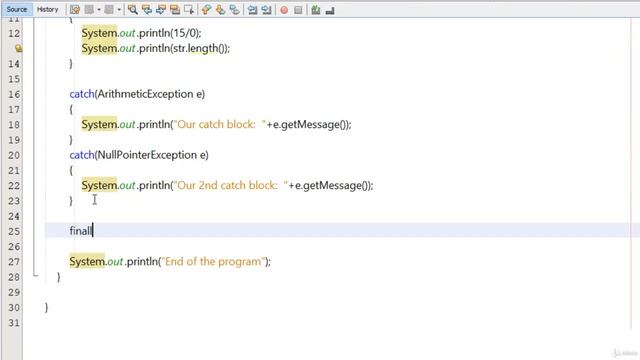
Task: Click line number 16 in the gutter
Action: pyautogui.click(x=14, y=94)
